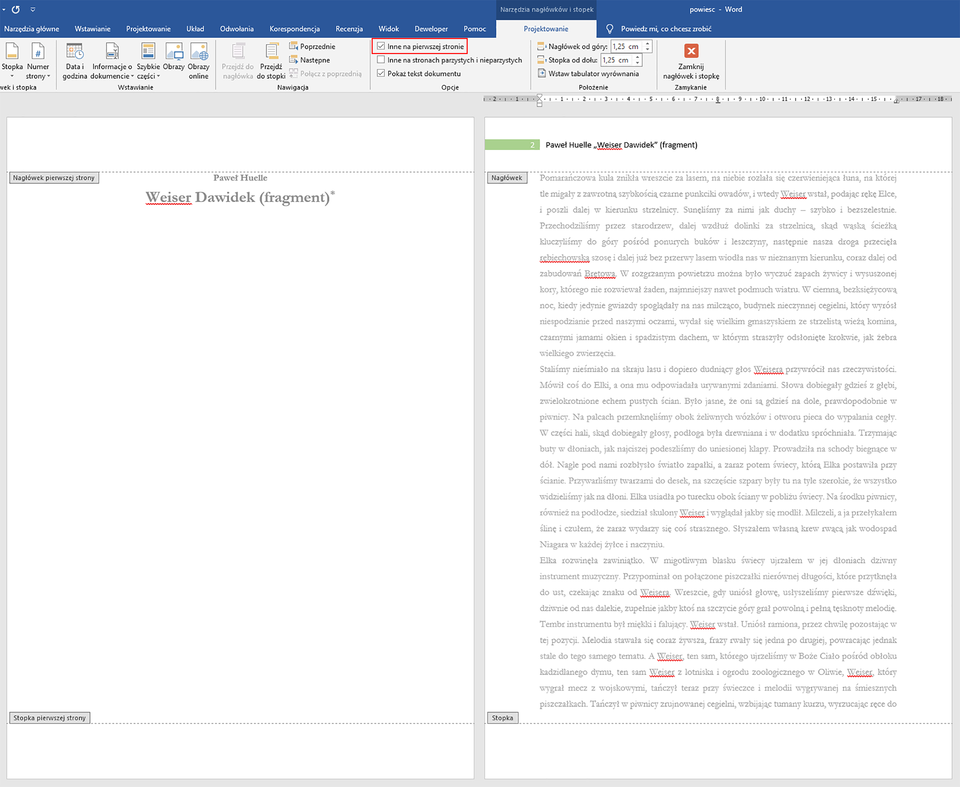Go to footer with Przejdź do stopki

coord(272,60)
